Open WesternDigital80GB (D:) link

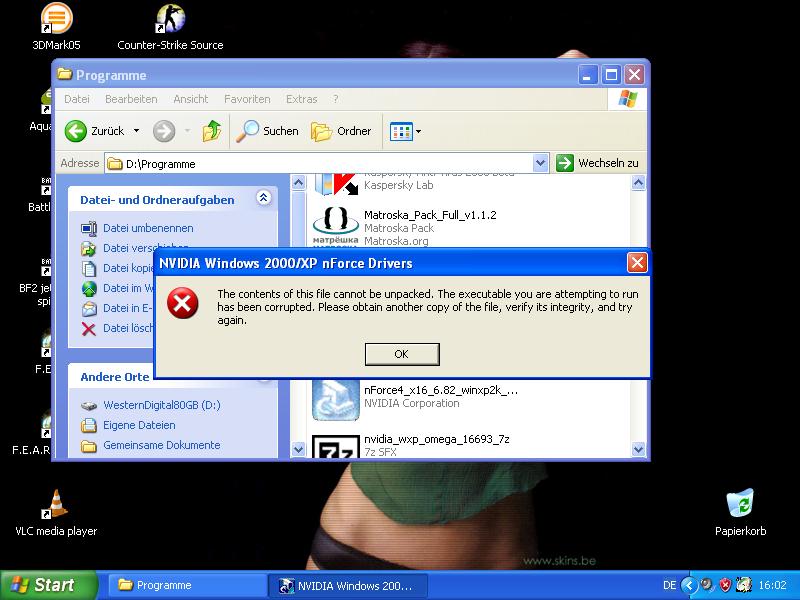(162, 405)
